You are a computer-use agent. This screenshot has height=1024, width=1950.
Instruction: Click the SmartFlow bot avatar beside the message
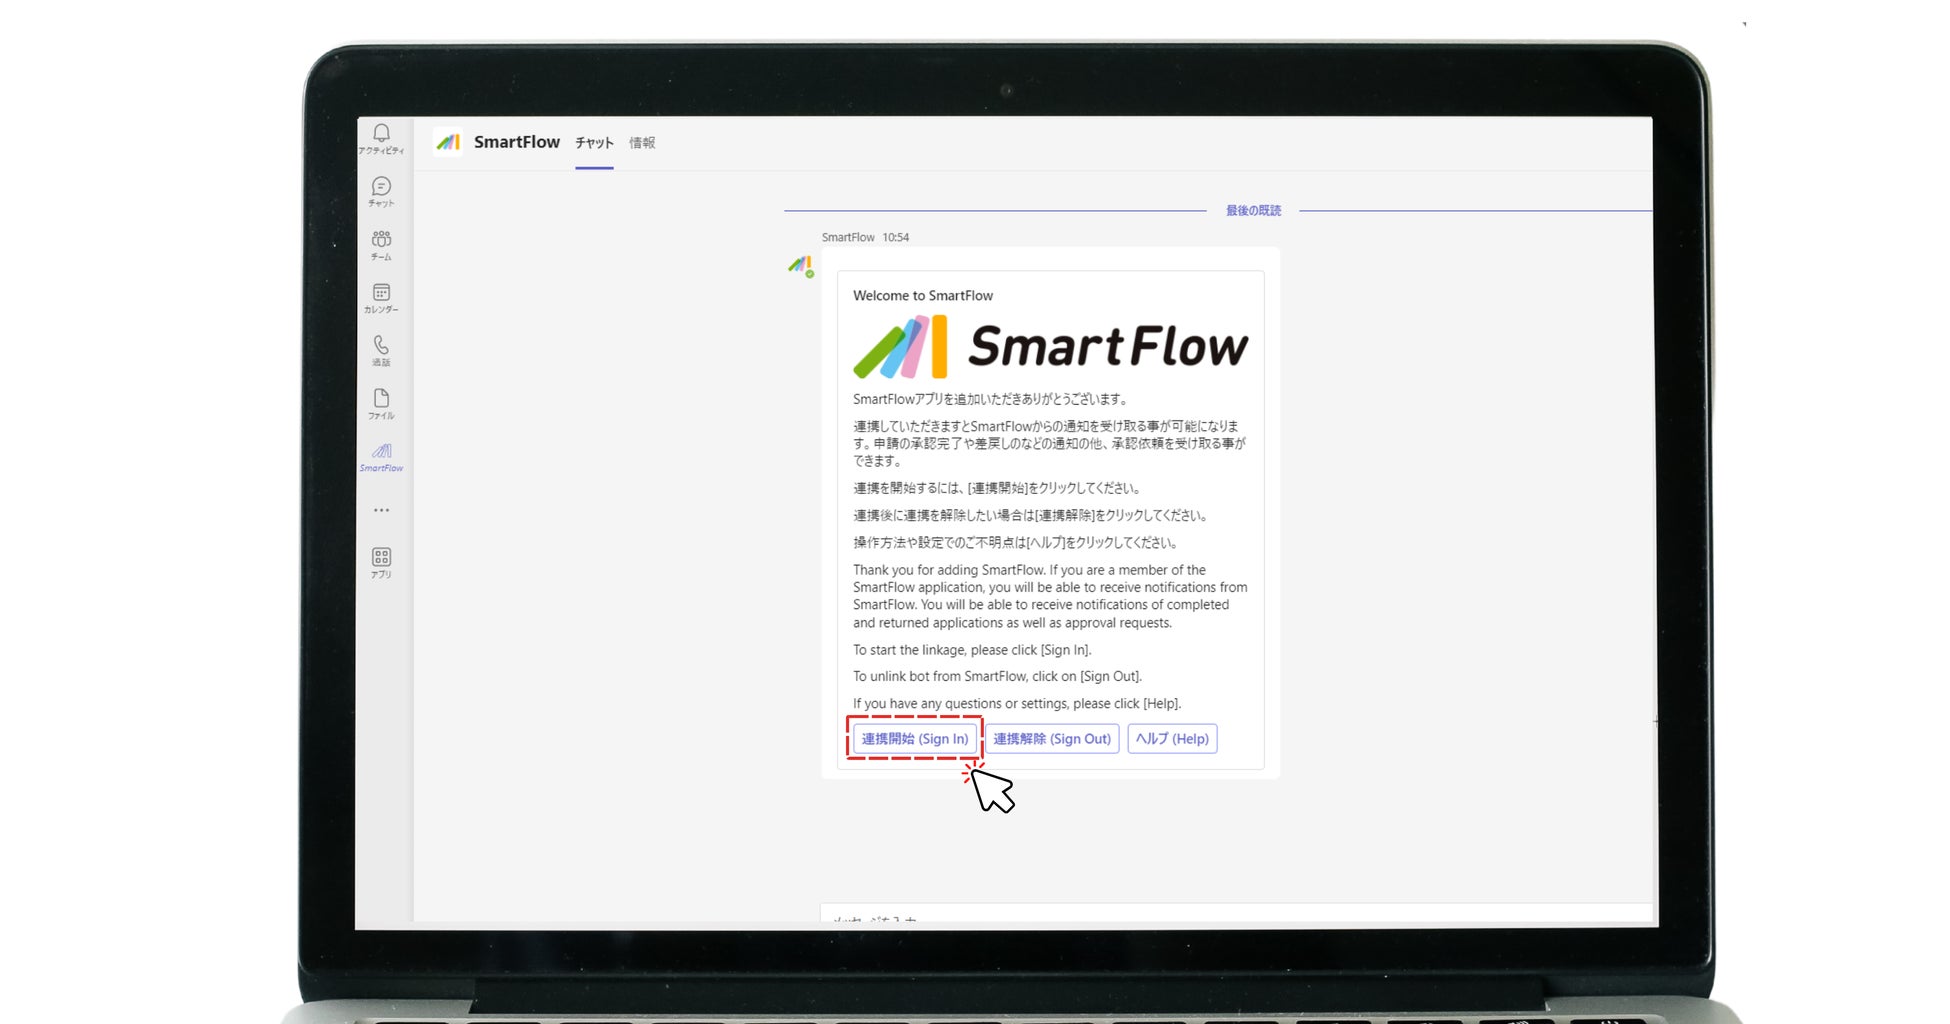pos(800,266)
